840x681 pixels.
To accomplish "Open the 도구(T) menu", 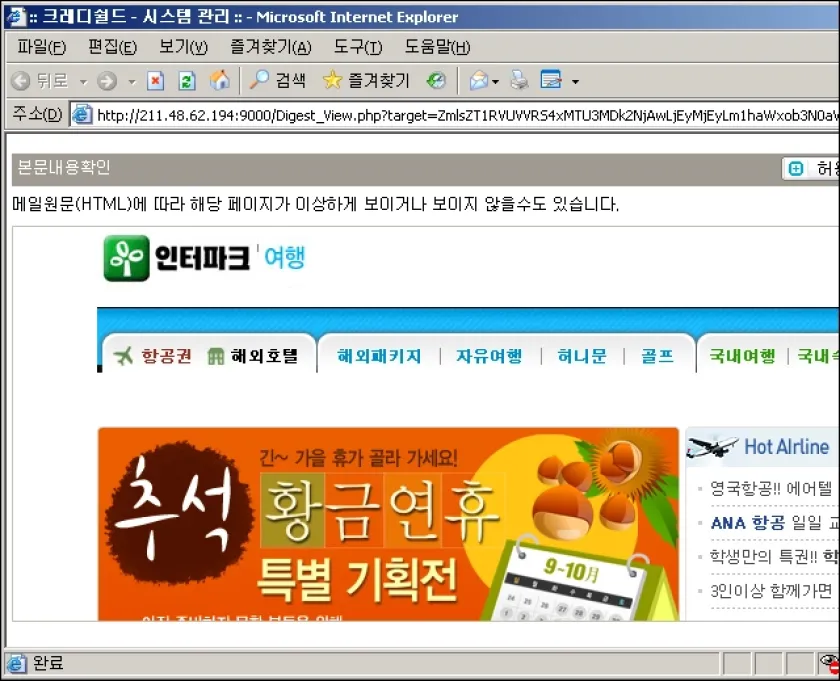I will tap(357, 47).
